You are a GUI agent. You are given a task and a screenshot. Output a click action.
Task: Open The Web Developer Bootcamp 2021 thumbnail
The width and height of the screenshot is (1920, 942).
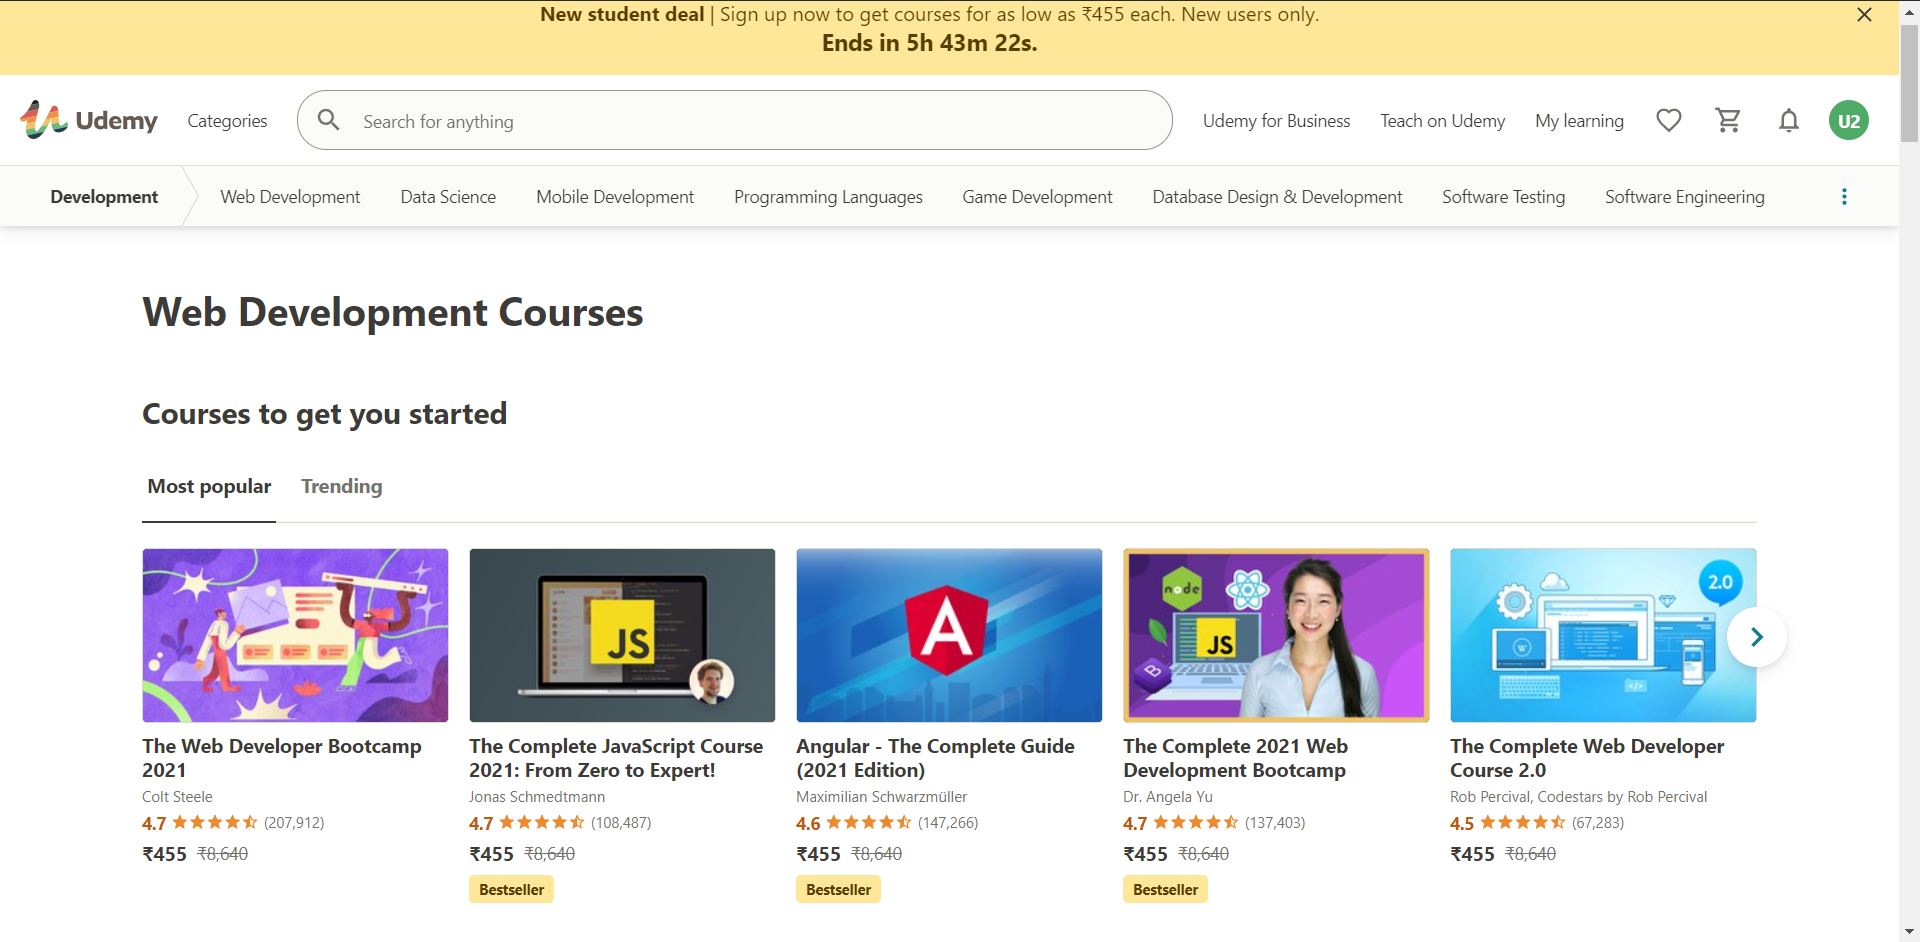pyautogui.click(x=295, y=635)
